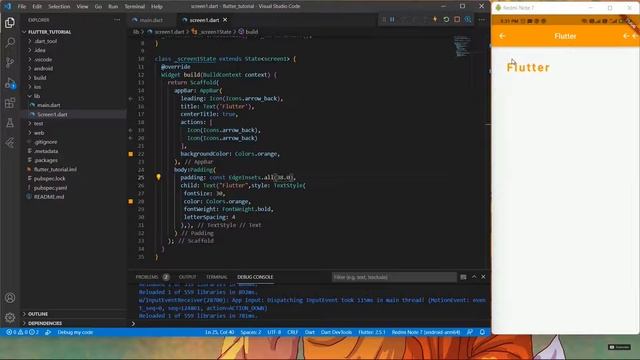Click errors and warnings status icon

tap(22, 332)
